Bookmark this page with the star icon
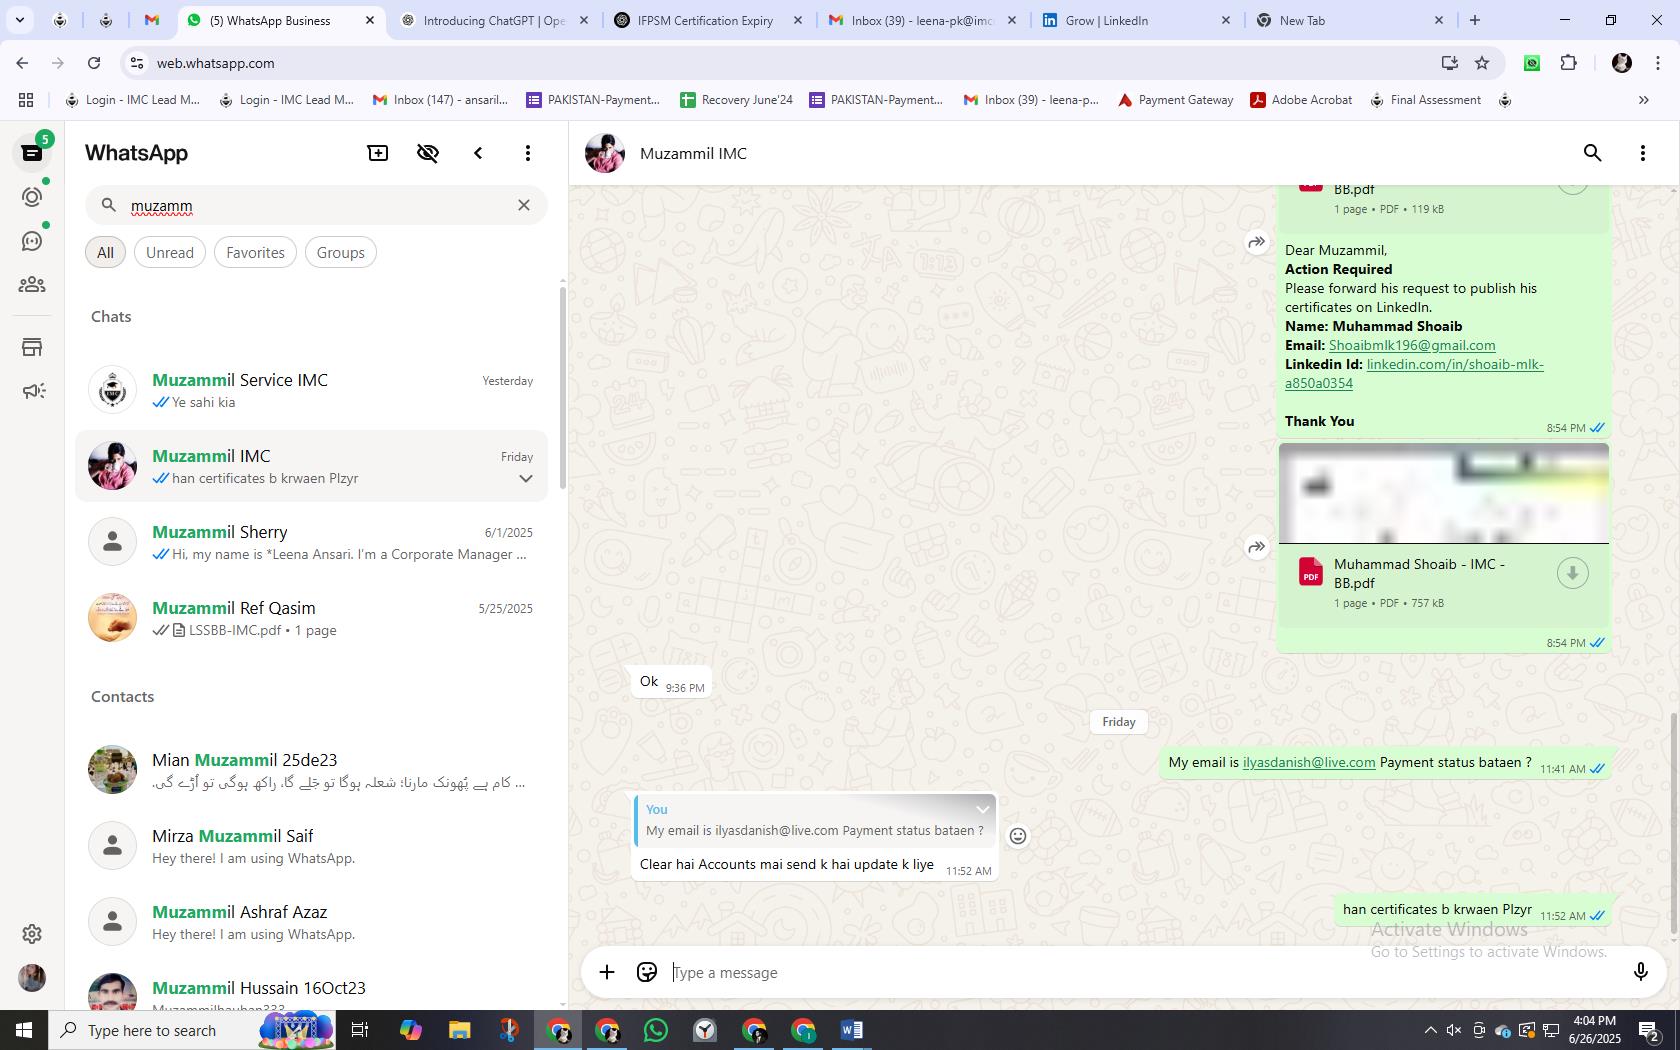 click(1482, 63)
